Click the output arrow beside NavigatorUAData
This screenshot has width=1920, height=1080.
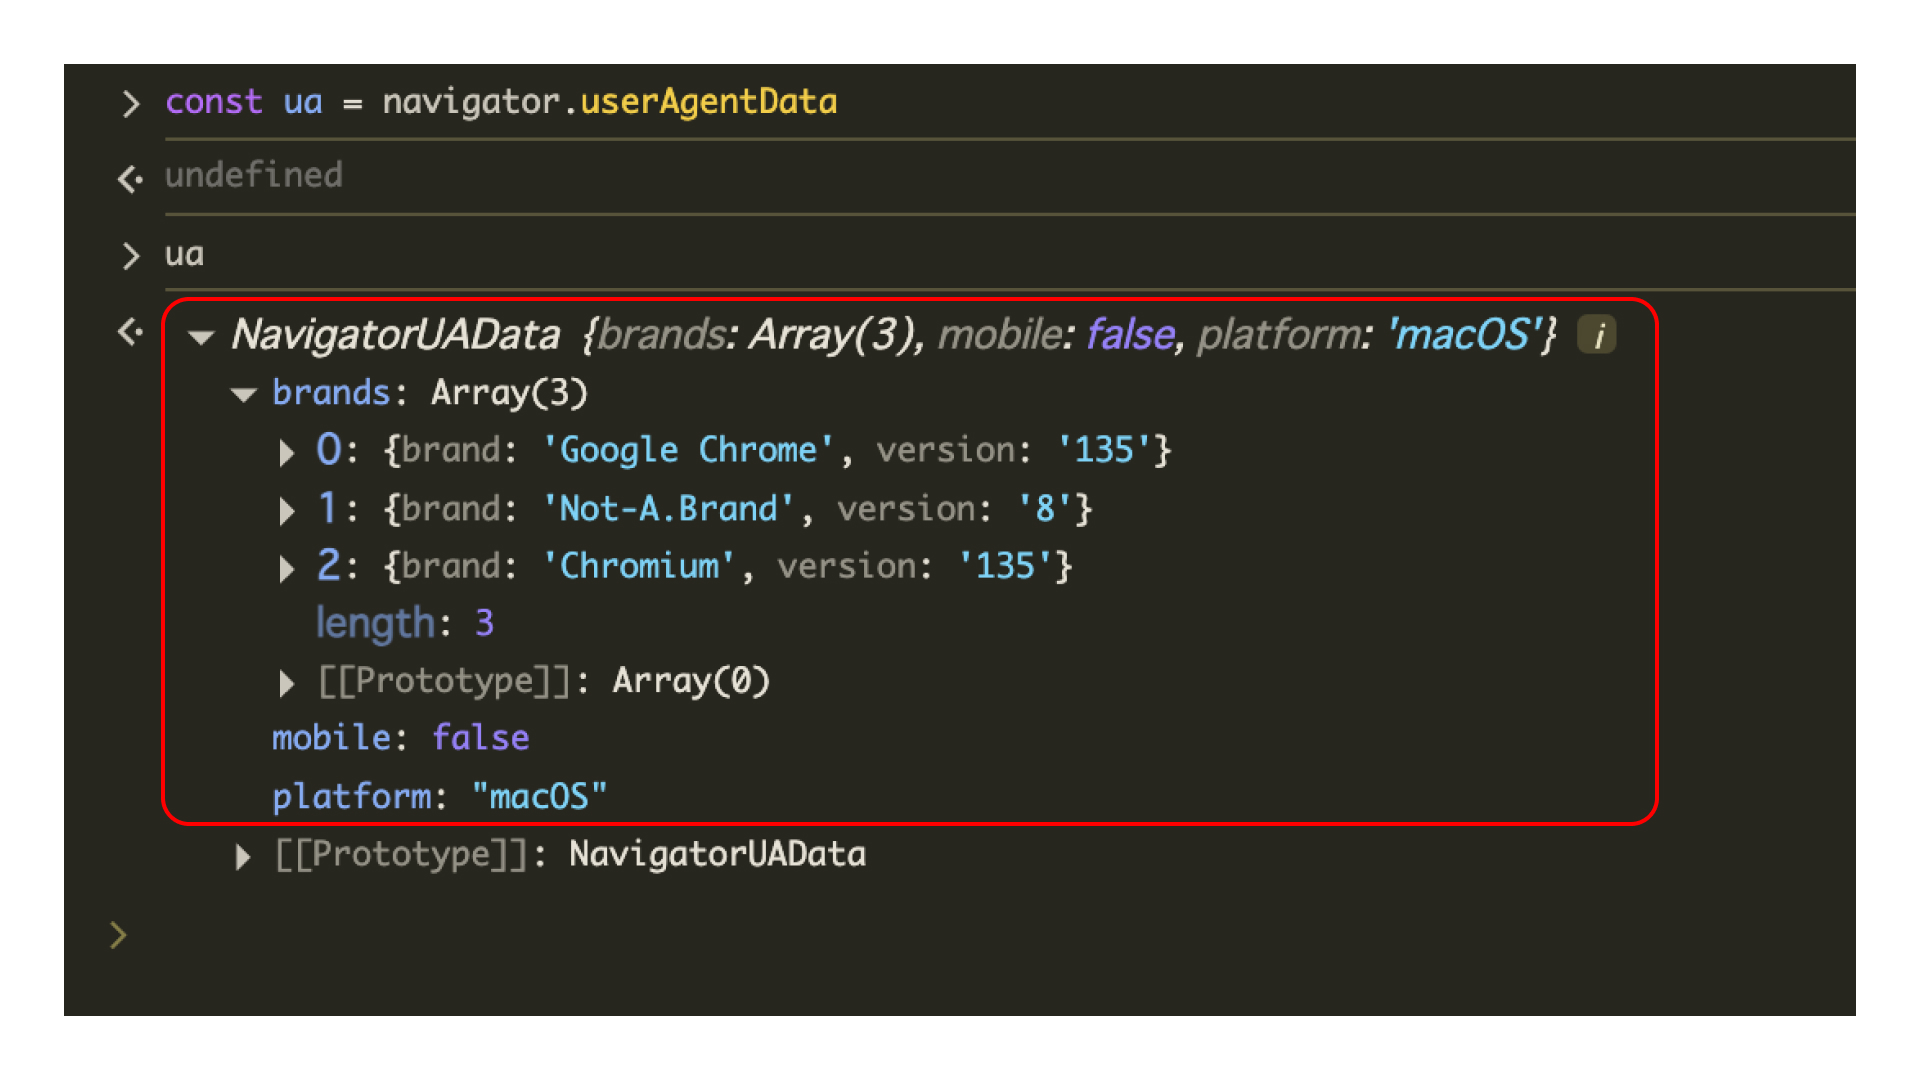pos(130,331)
